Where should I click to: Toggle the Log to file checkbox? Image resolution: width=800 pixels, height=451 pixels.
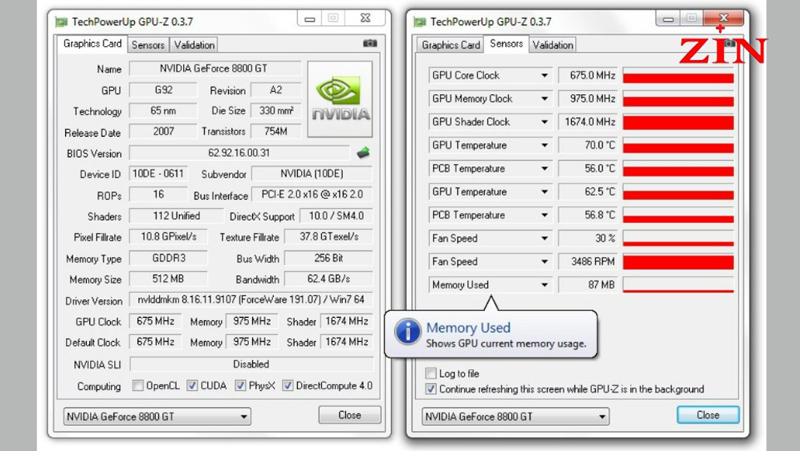[431, 373]
